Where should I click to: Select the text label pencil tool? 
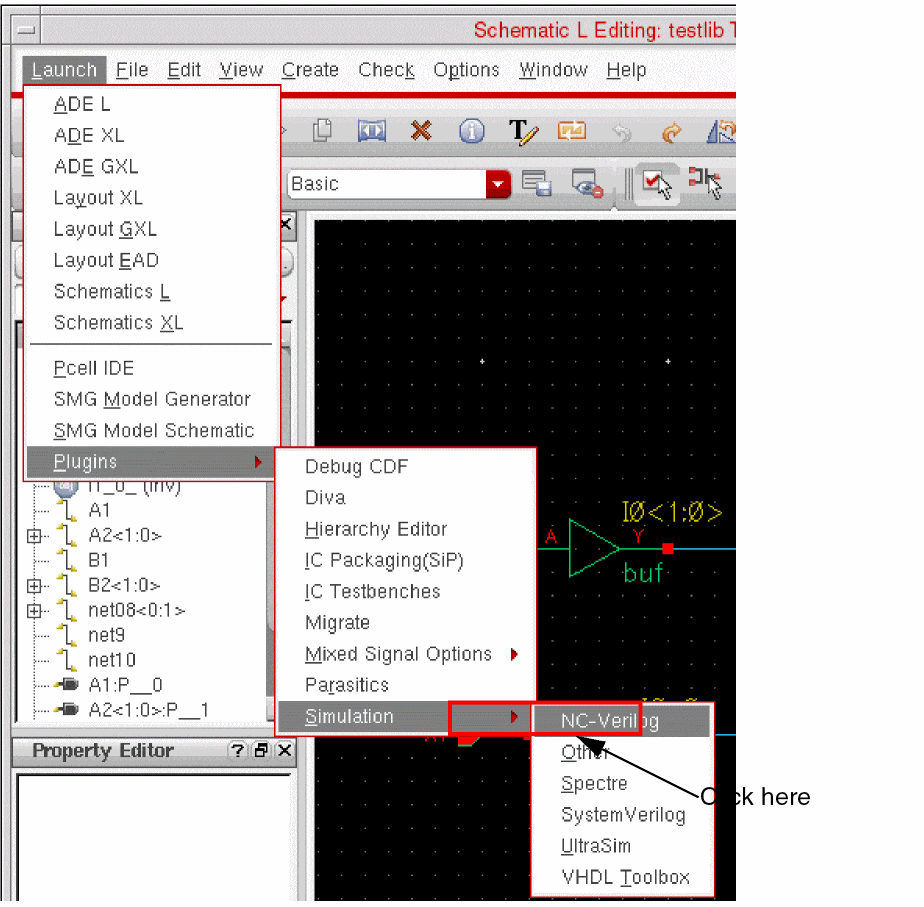tap(523, 131)
